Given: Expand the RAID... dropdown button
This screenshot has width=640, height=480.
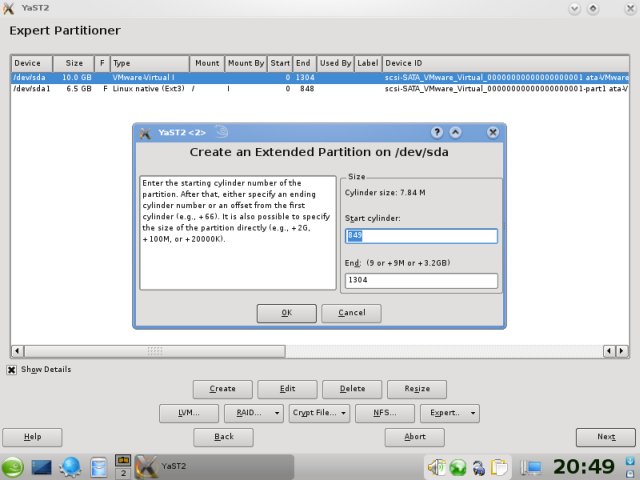Looking at the screenshot, I should (x=254, y=413).
